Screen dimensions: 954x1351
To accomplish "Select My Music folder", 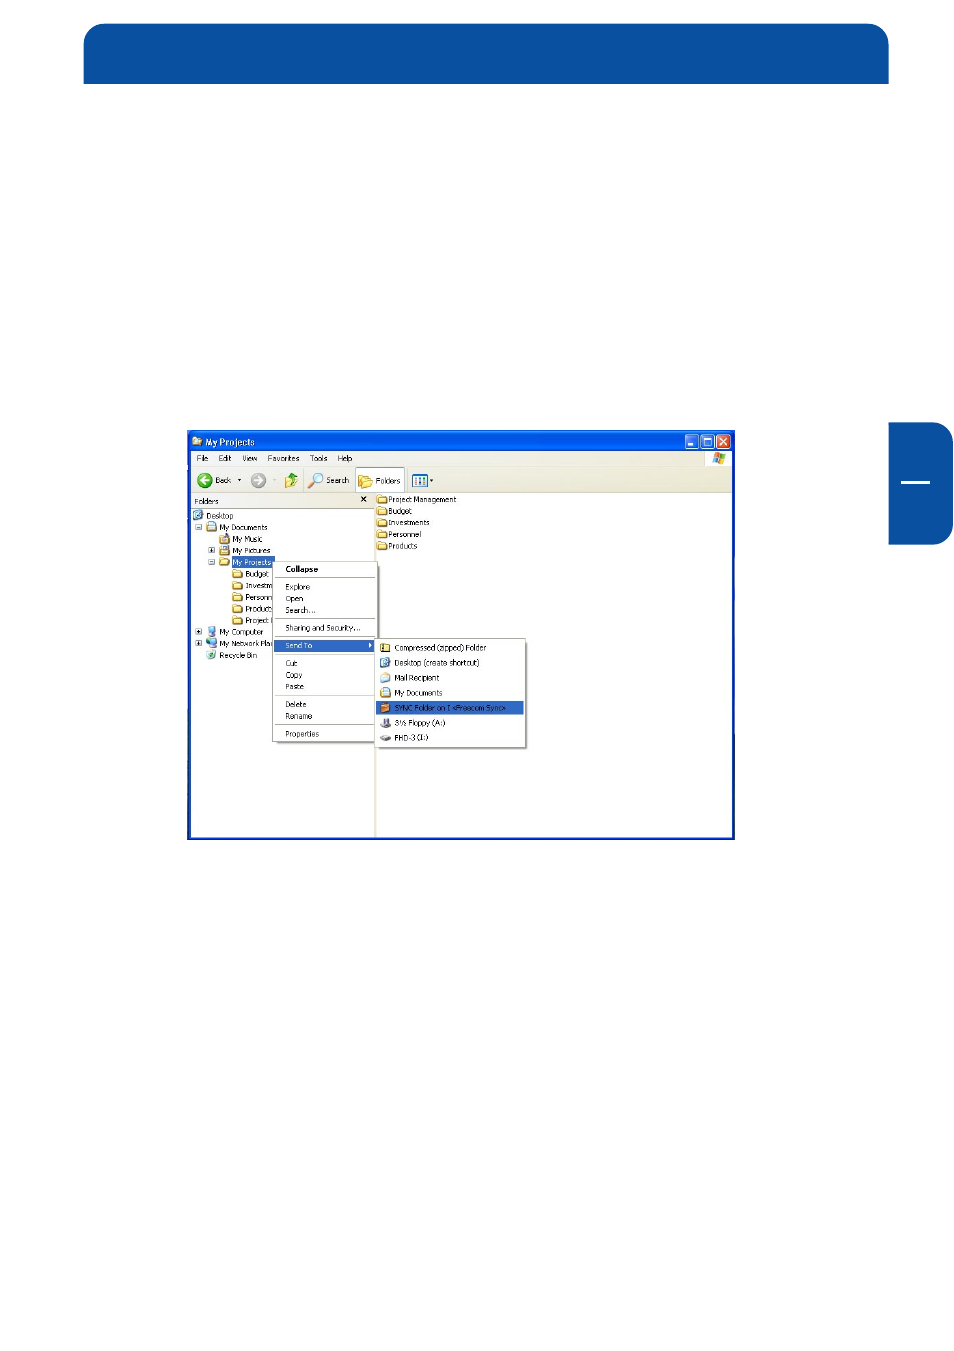I will (247, 539).
